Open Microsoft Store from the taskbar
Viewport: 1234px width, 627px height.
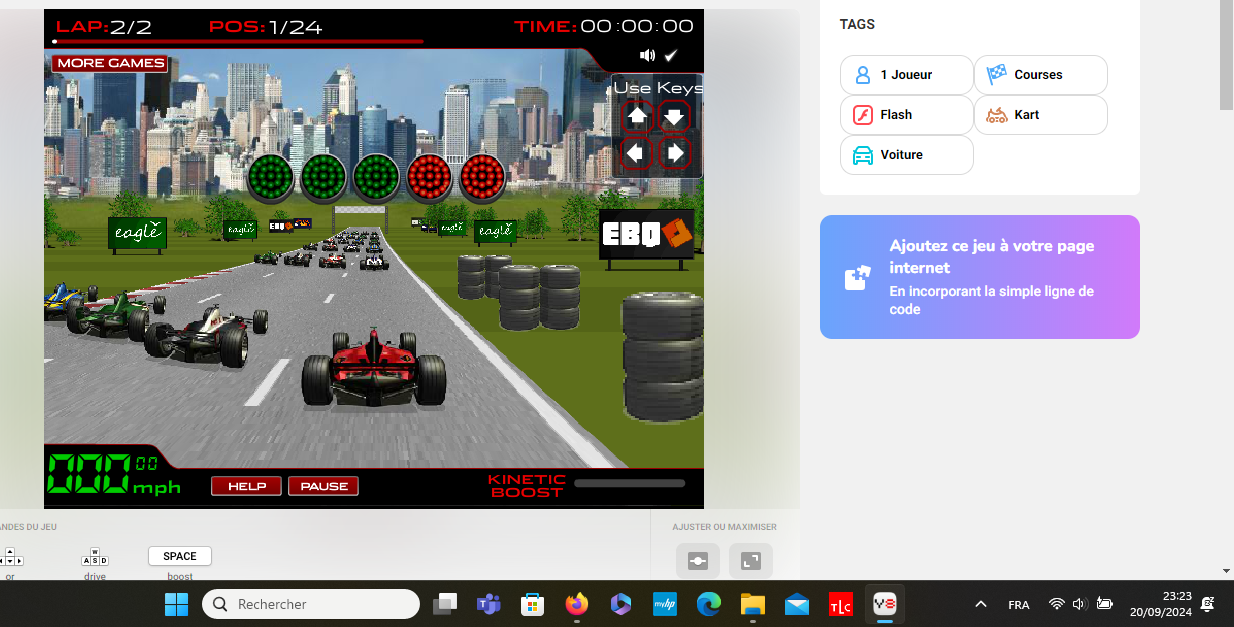(x=532, y=604)
